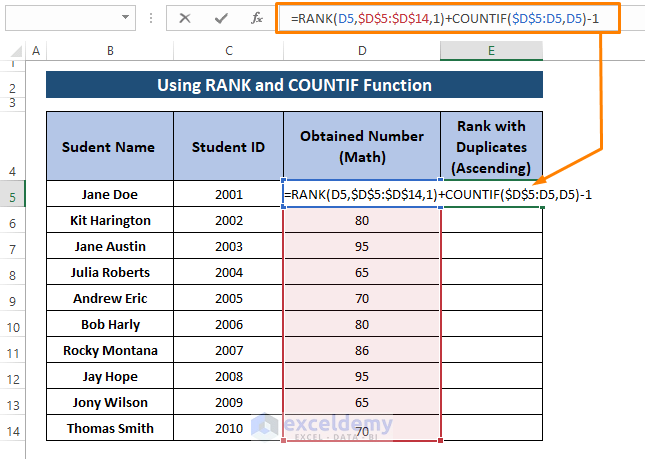Select Student ID cell 2008
Image resolution: width=645 pixels, height=459 pixels.
point(228,376)
